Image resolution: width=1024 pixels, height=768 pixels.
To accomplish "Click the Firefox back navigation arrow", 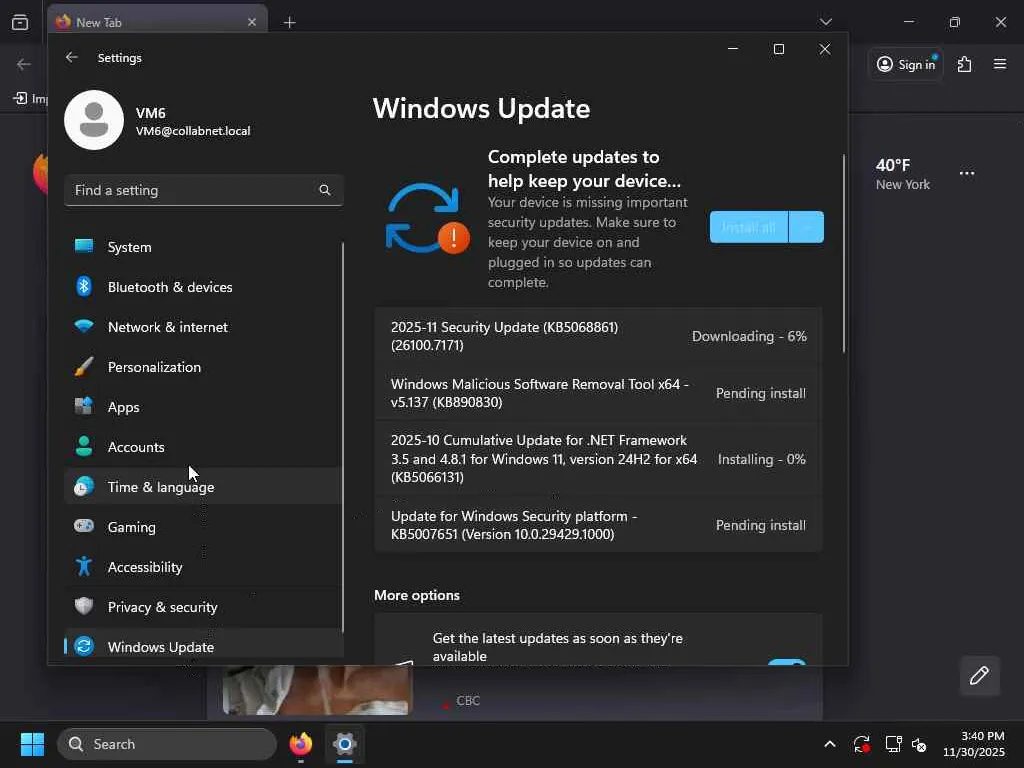I will (24, 64).
